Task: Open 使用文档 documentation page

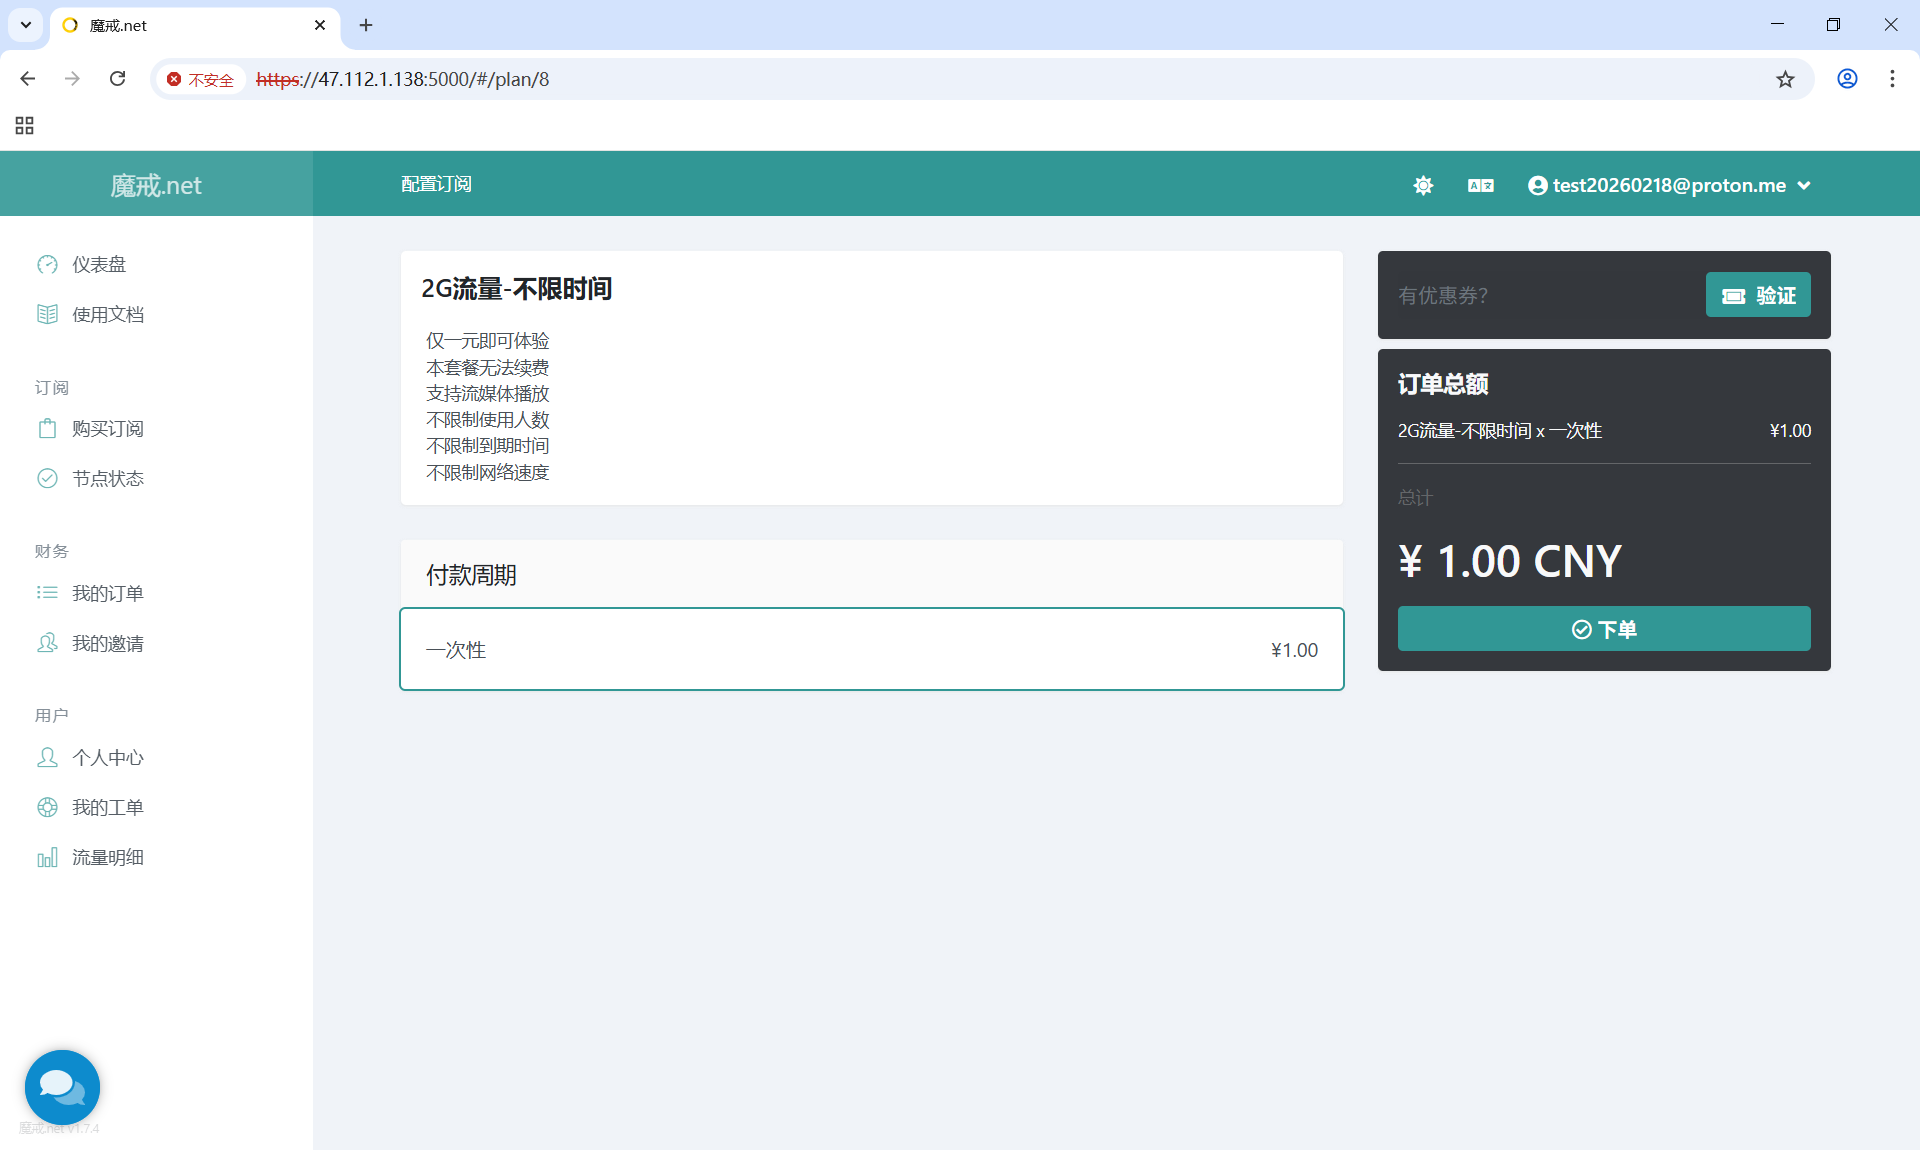Action: click(107, 314)
